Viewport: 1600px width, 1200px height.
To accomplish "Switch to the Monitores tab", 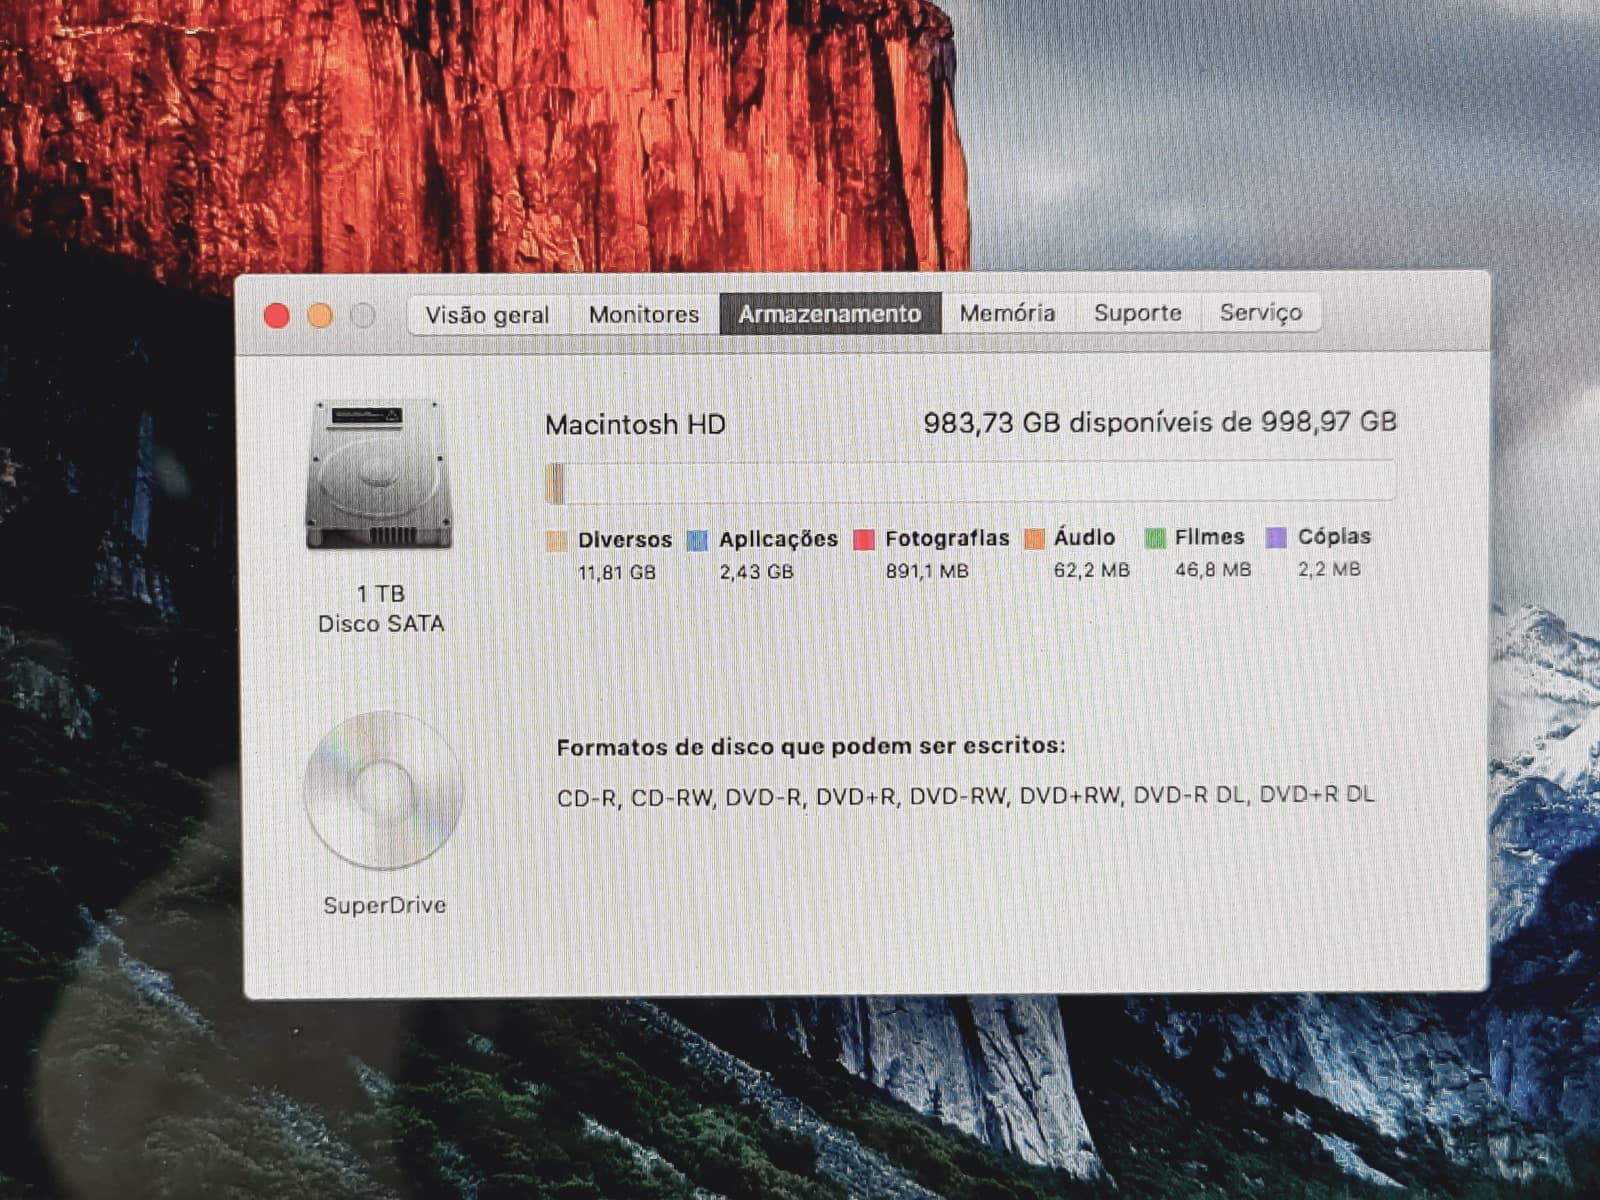I will 644,314.
